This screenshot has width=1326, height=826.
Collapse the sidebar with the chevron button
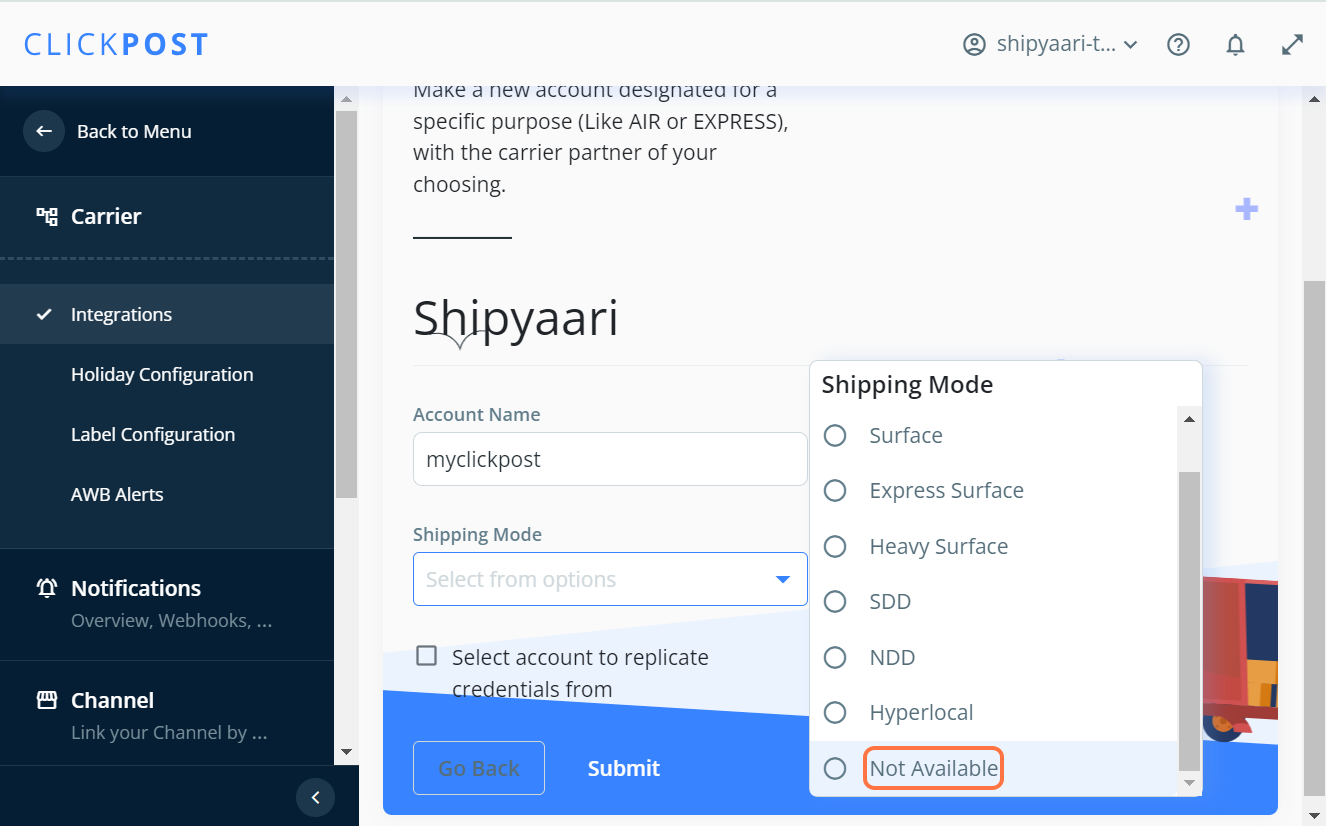coord(315,797)
